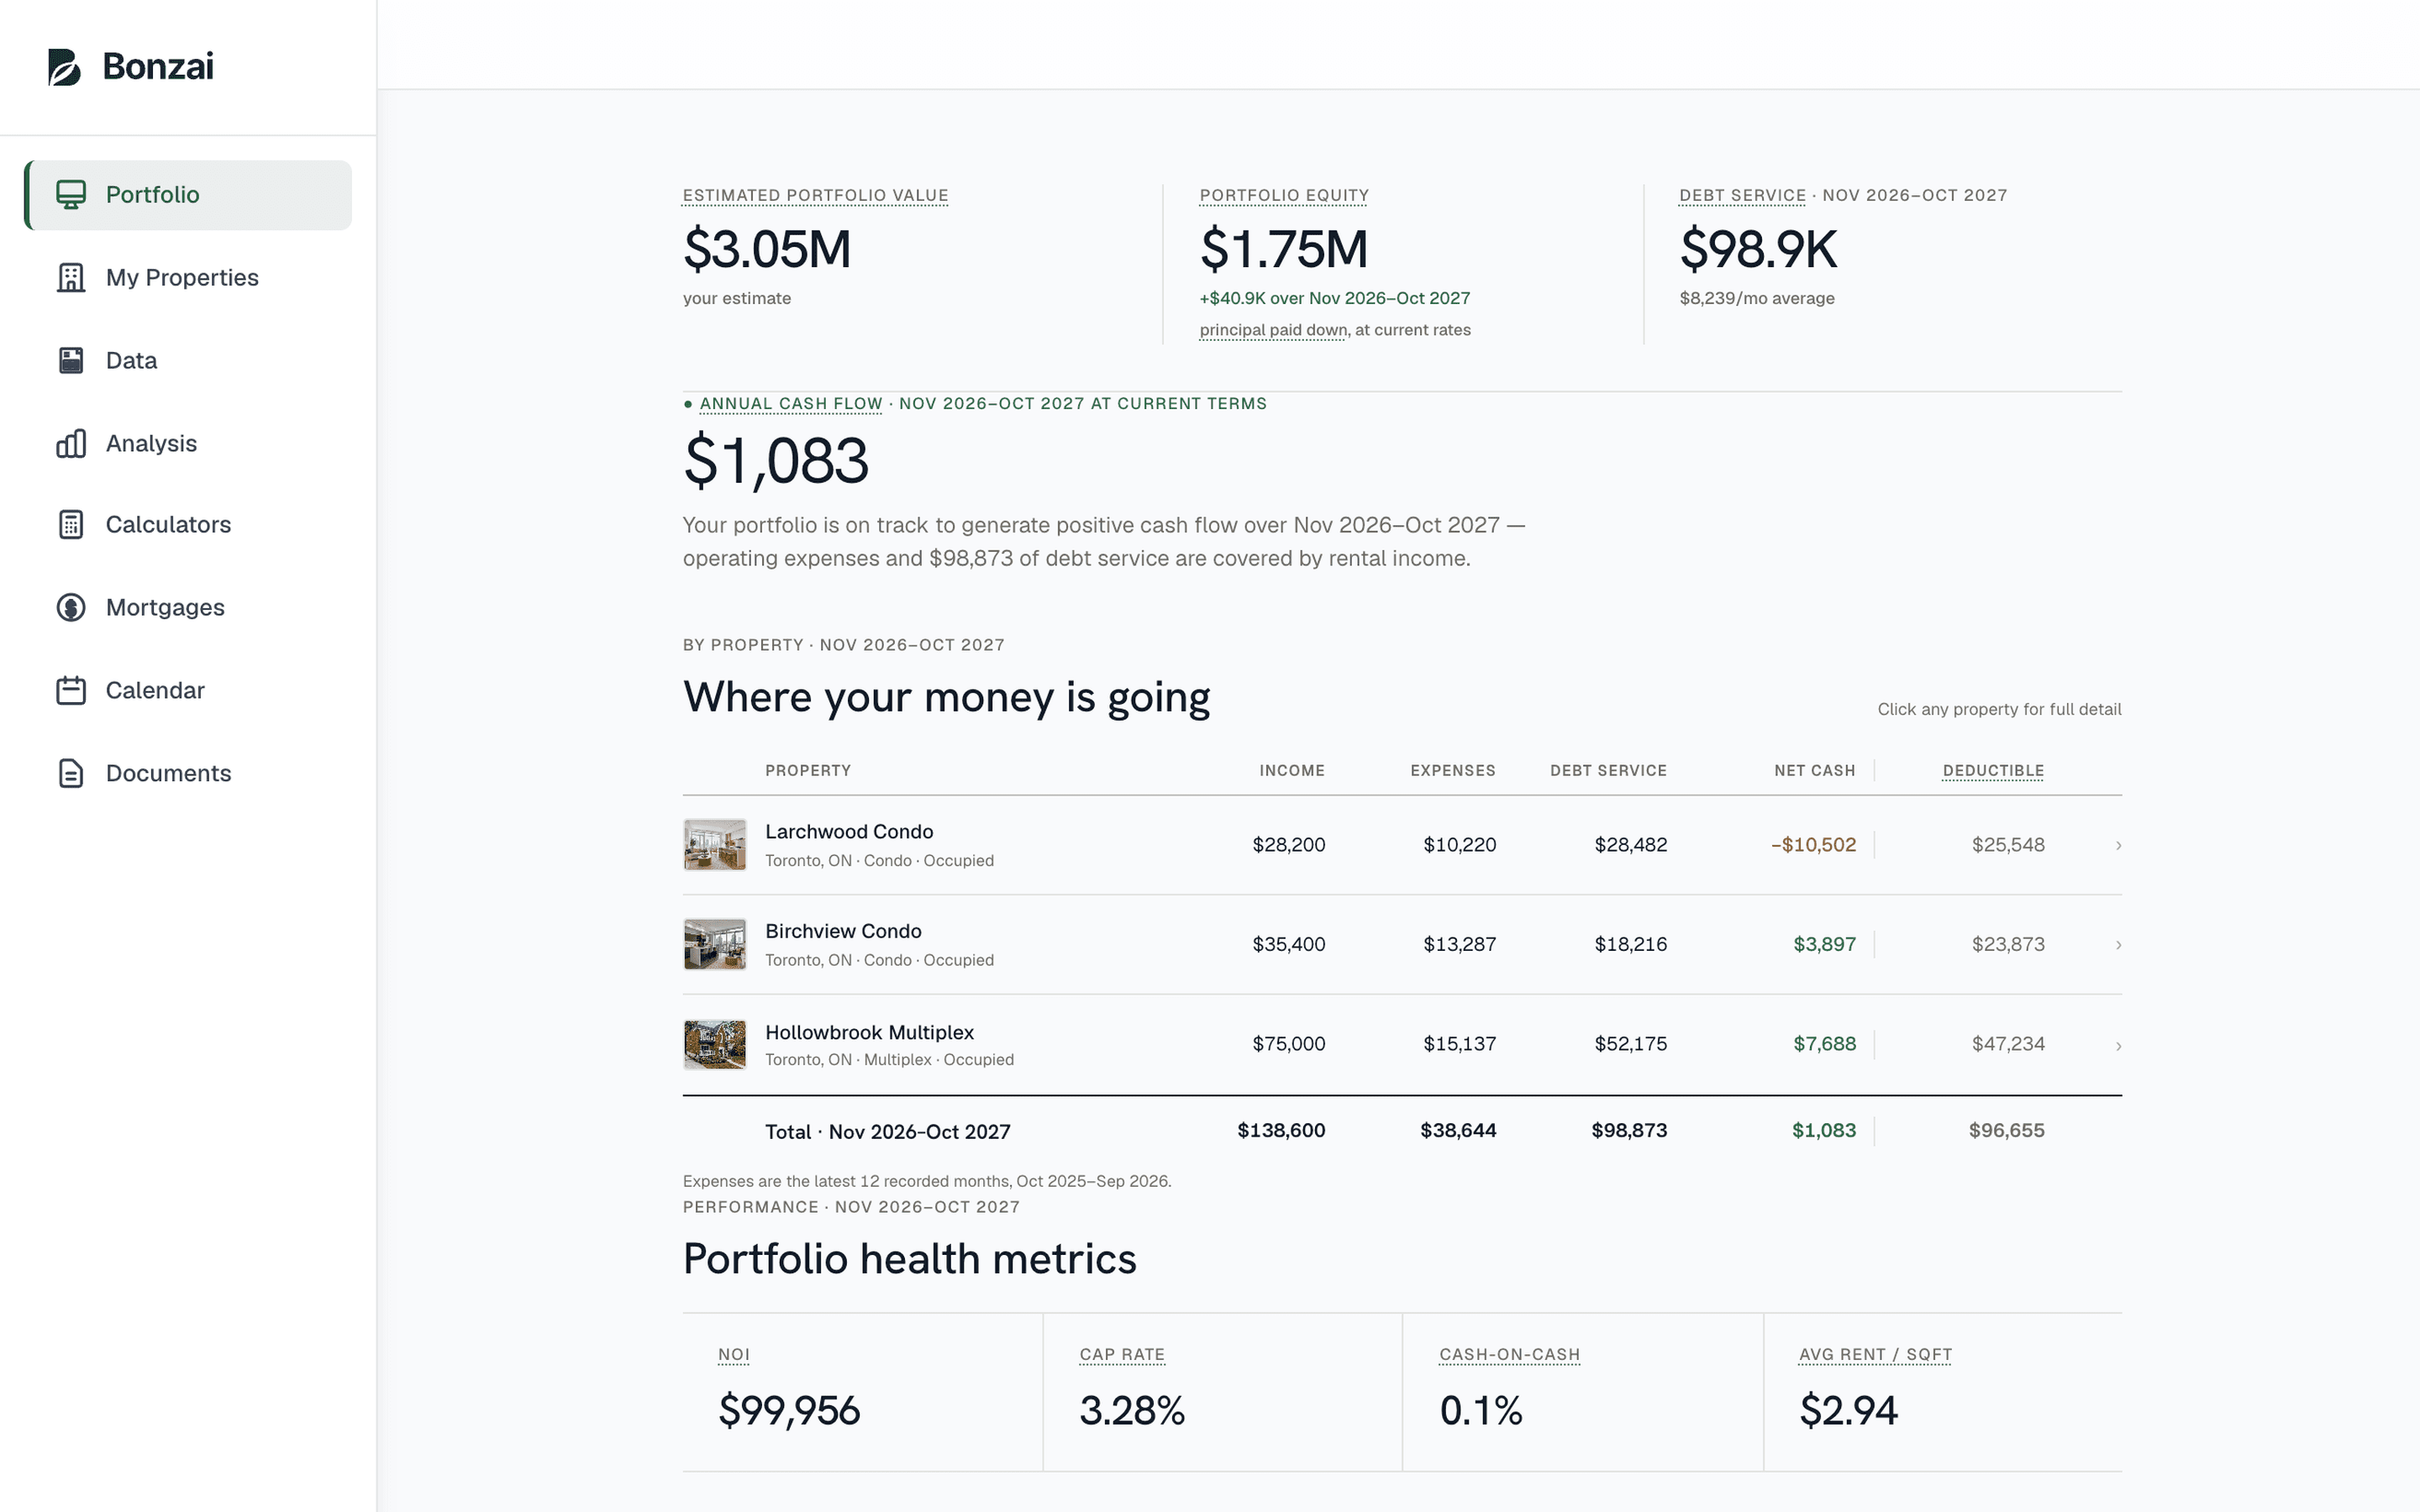
Task: Click the Net Cash column header
Action: (1814, 770)
